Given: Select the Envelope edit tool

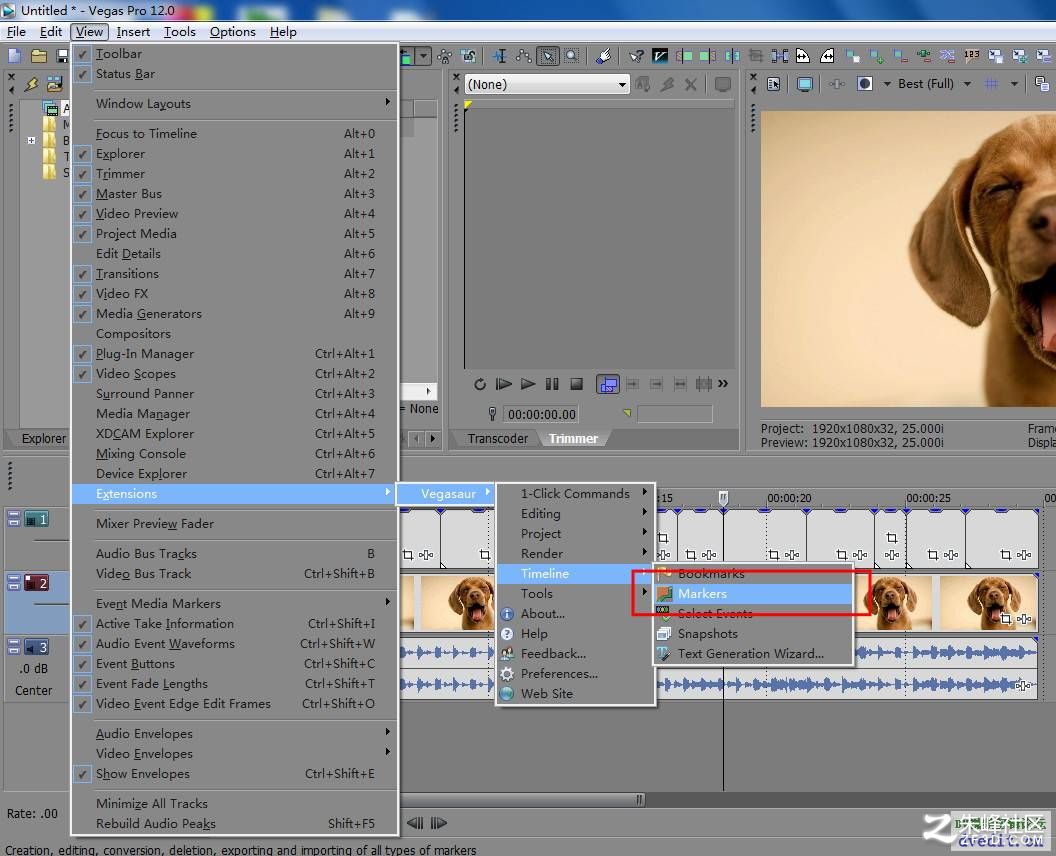Looking at the screenshot, I should (524, 56).
